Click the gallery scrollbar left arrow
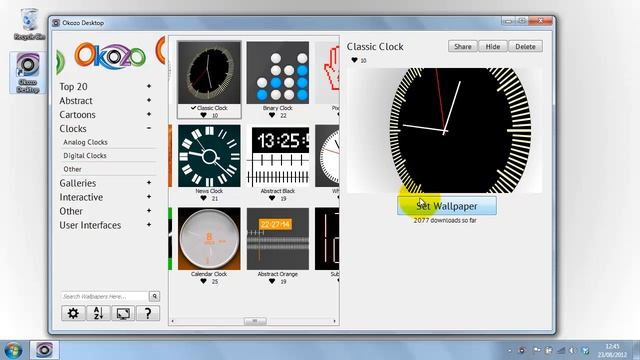The height and width of the screenshot is (360, 640). click(x=173, y=321)
